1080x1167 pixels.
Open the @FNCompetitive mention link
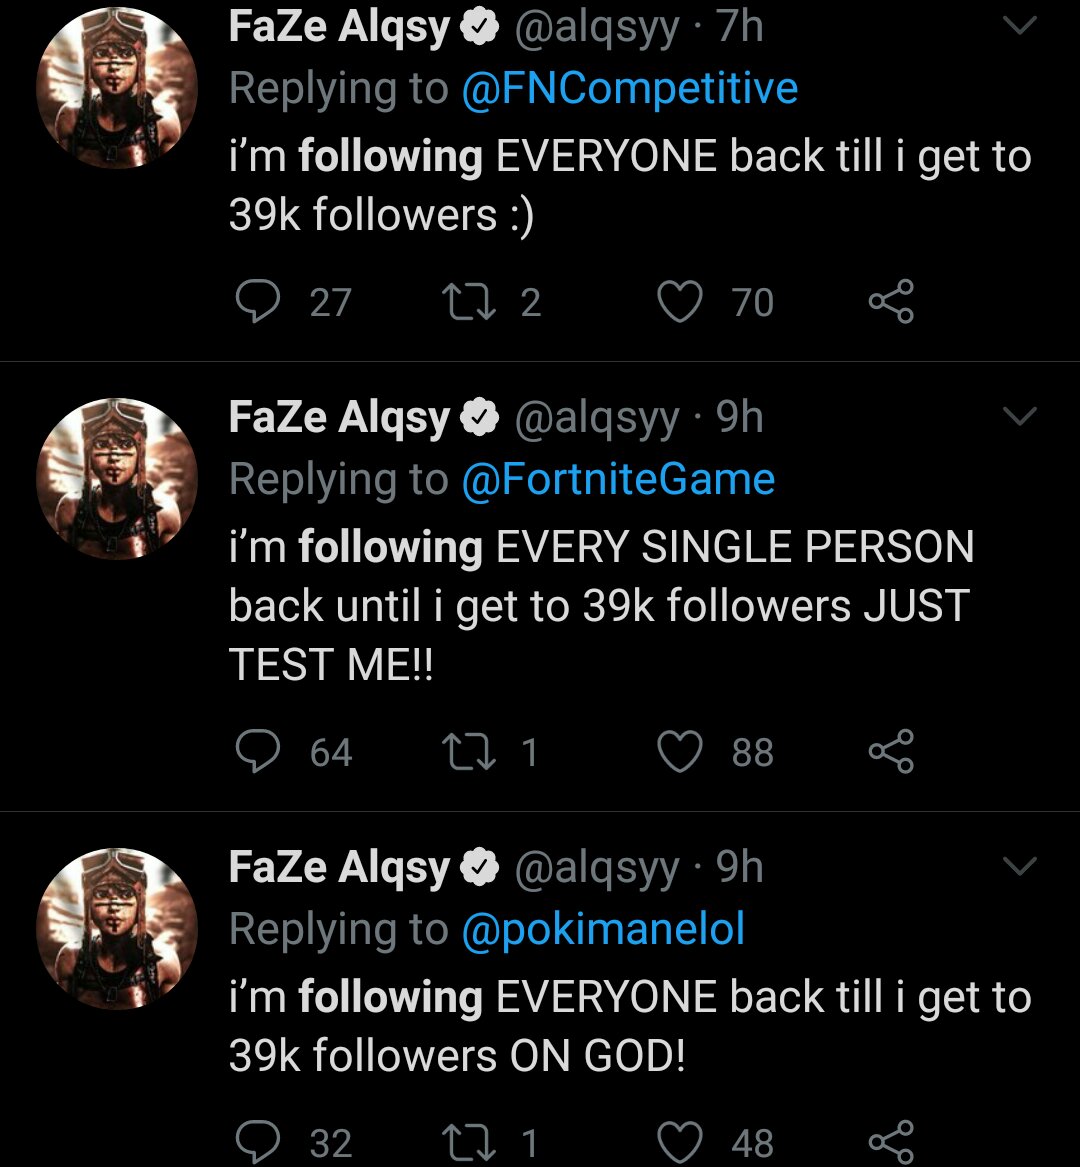tap(629, 89)
